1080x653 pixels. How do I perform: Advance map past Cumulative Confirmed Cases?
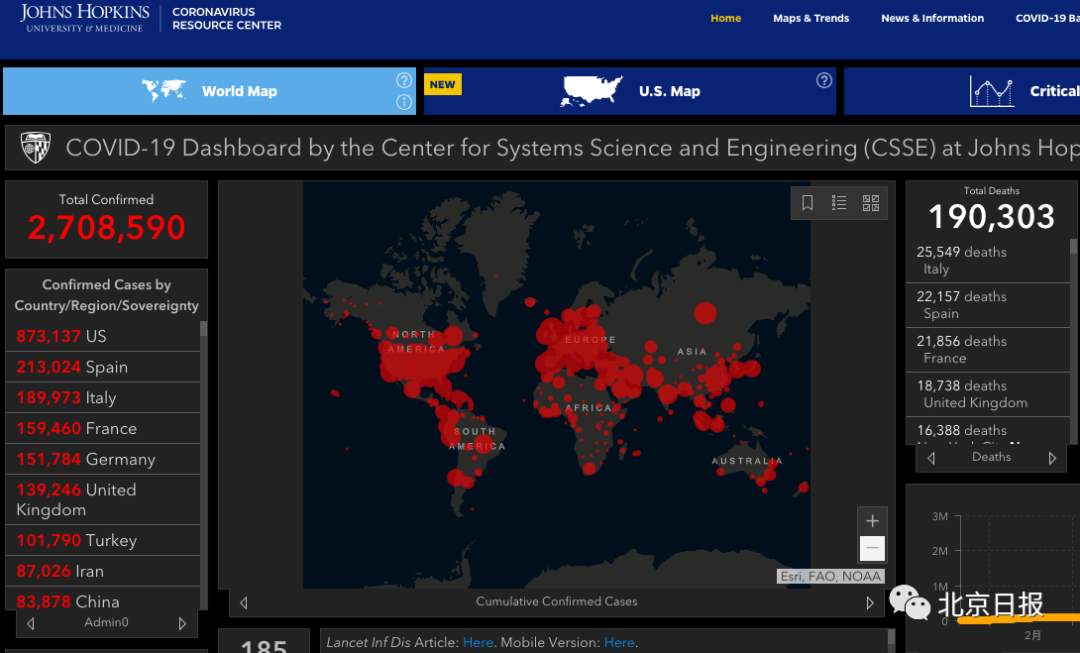pyautogui.click(x=869, y=602)
